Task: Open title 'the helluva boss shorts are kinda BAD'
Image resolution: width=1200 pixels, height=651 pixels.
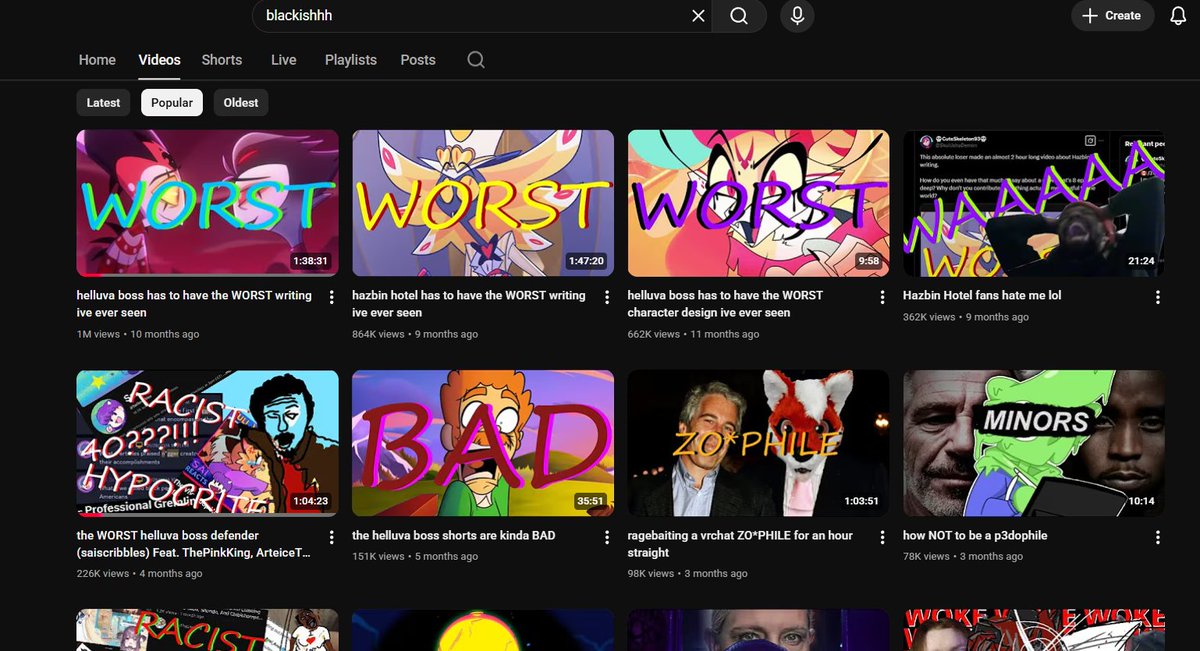Action: click(x=453, y=536)
